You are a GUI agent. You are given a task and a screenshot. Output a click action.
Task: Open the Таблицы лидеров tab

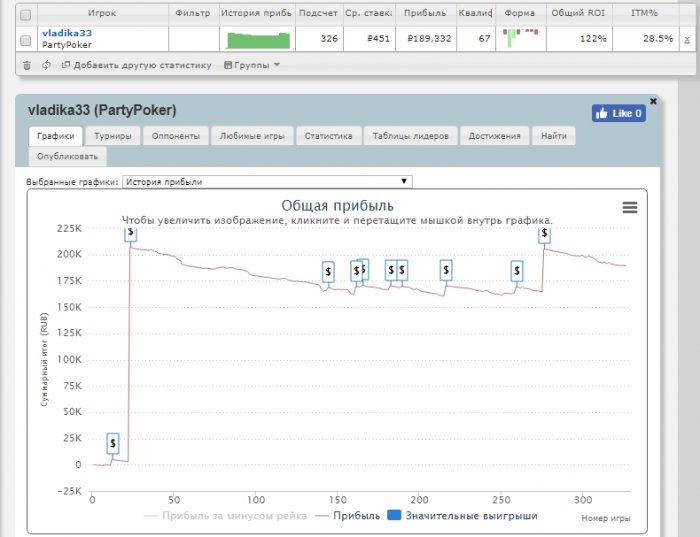(x=411, y=136)
